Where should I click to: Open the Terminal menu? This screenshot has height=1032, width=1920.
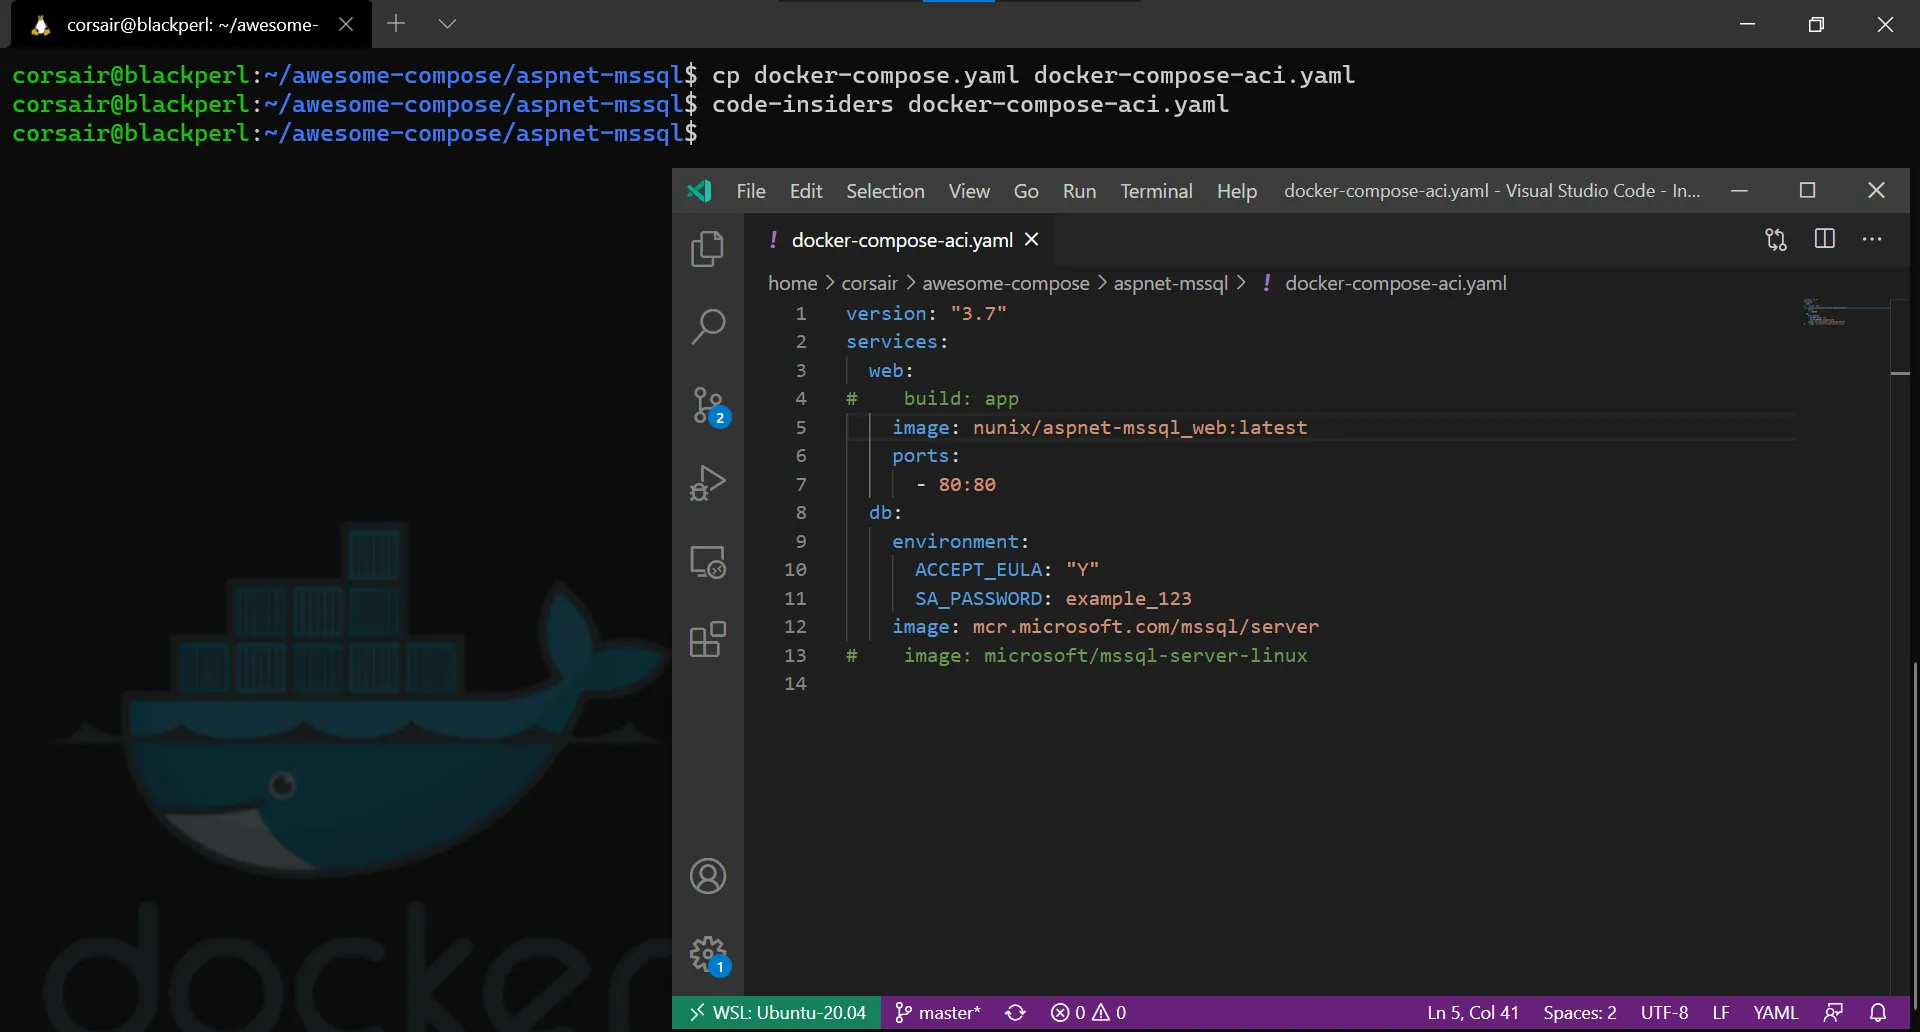pos(1155,191)
